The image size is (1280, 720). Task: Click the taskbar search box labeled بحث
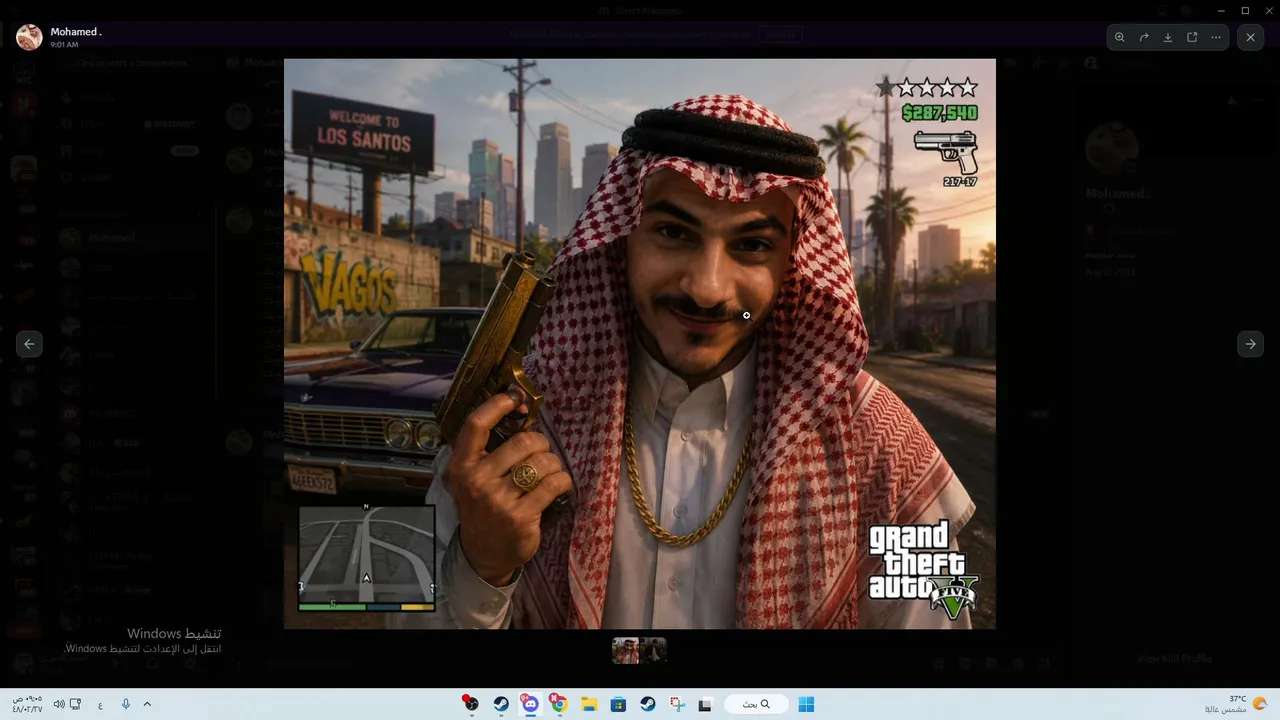(756, 704)
